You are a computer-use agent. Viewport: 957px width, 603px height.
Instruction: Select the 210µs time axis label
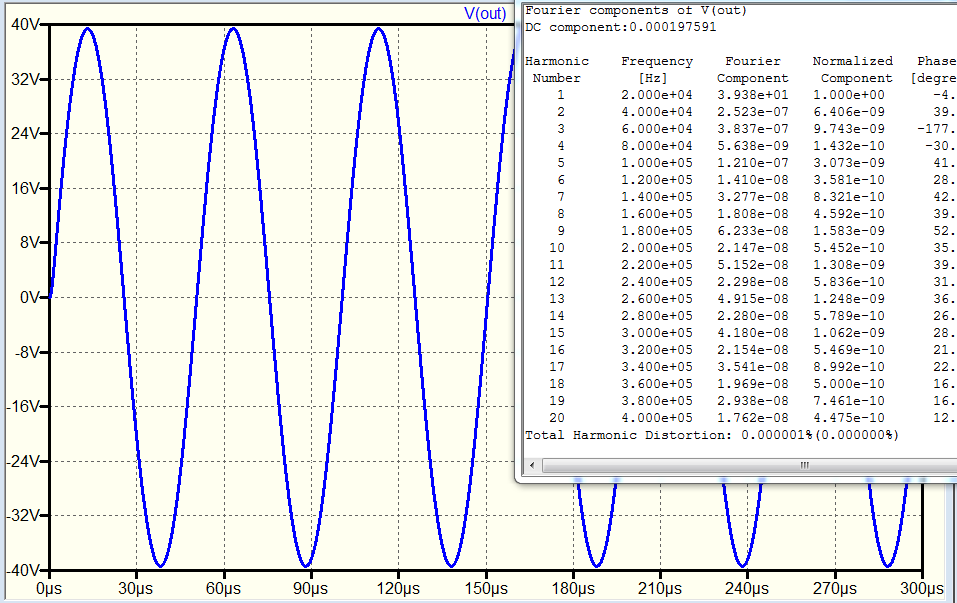point(660,589)
